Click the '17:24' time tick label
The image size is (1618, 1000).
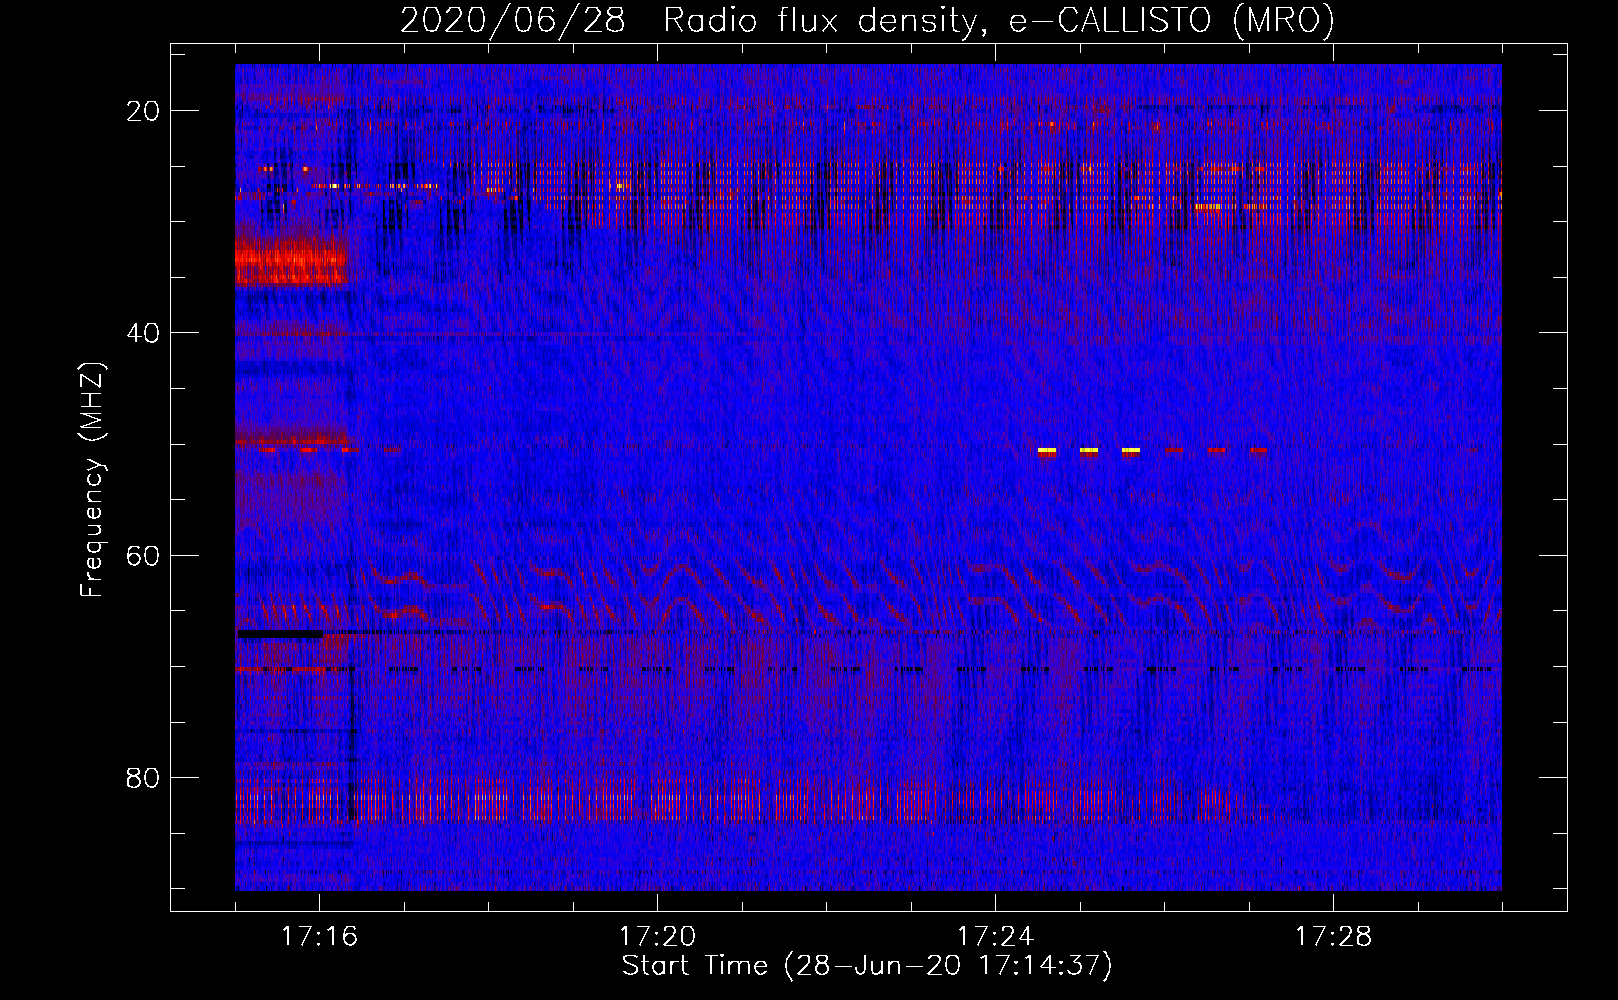[995, 937]
